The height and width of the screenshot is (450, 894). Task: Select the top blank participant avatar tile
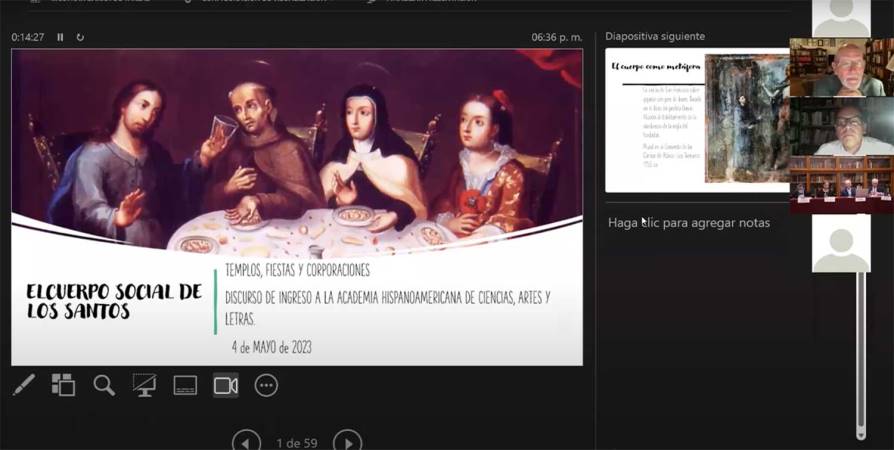[x=841, y=18]
